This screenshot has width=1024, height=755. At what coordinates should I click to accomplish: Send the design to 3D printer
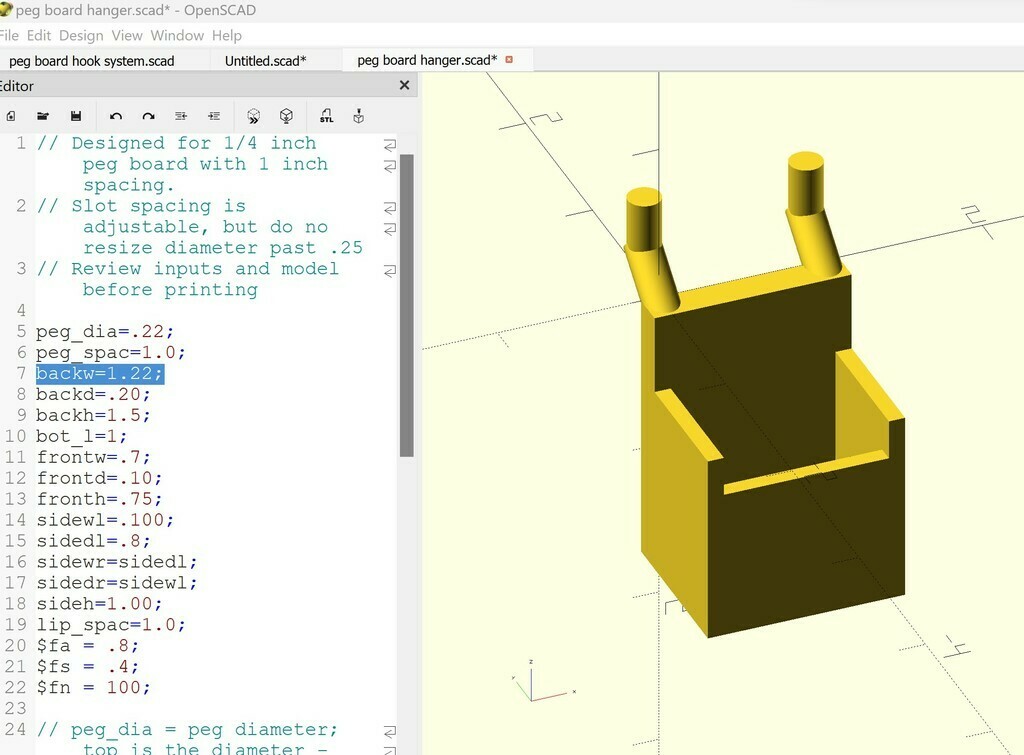(358, 116)
